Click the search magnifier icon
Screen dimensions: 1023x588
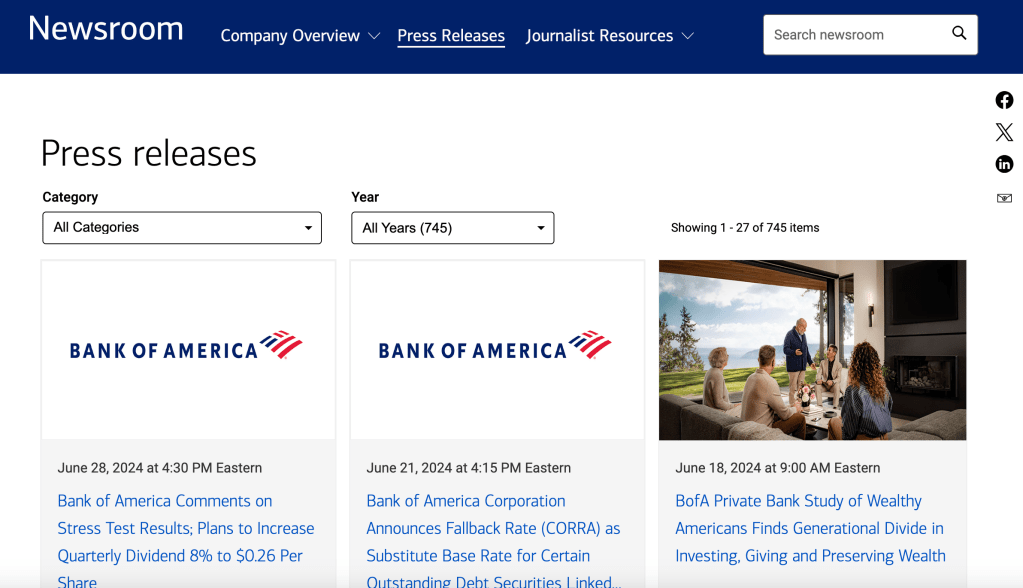tap(959, 34)
